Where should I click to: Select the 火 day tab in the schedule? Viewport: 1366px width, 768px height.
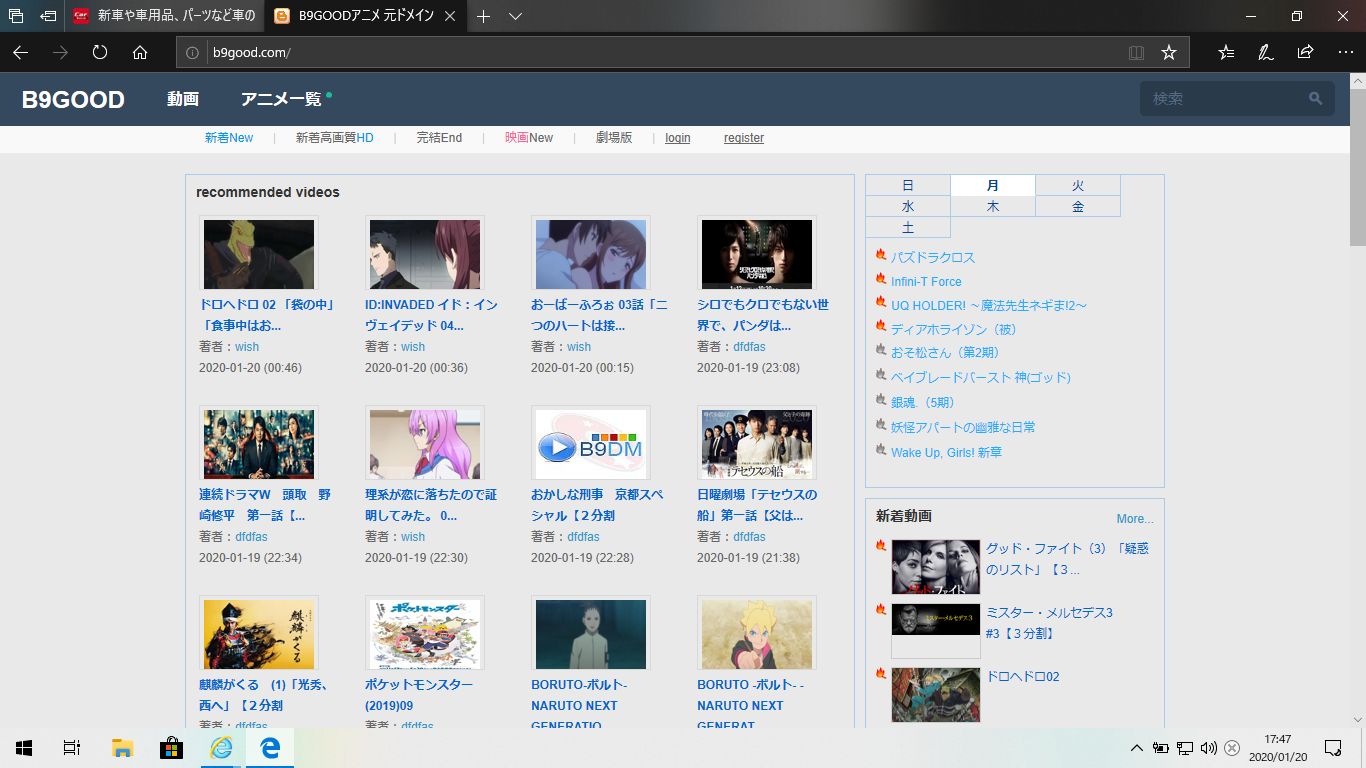tap(1077, 185)
